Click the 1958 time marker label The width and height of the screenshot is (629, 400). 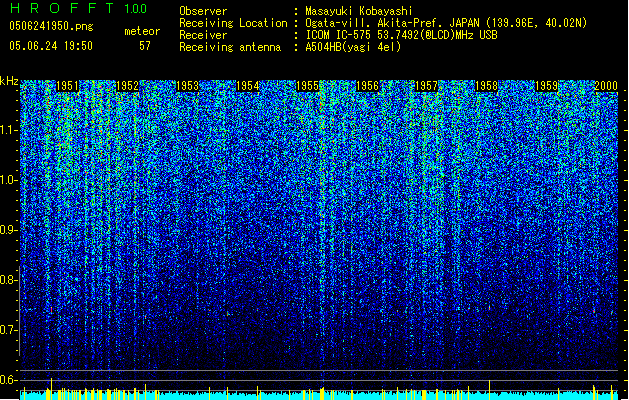pyautogui.click(x=486, y=86)
